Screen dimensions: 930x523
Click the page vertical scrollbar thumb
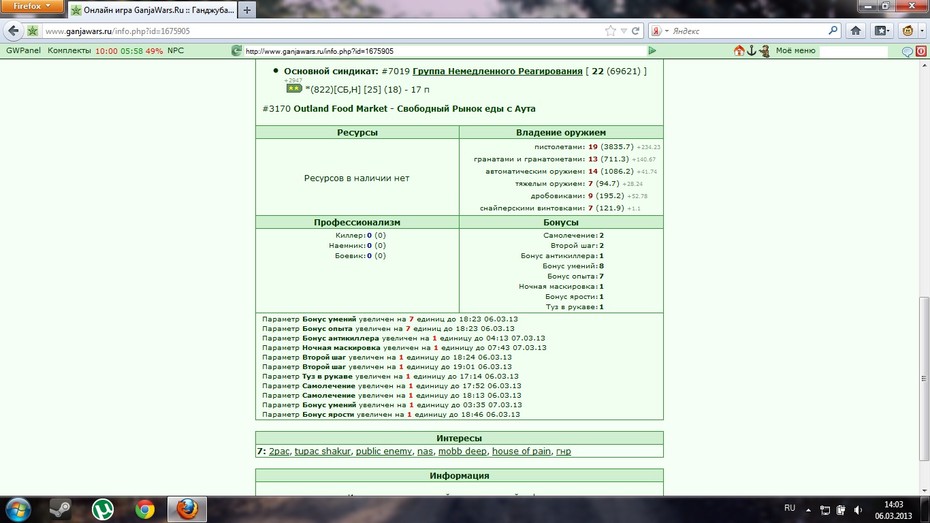click(x=924, y=378)
